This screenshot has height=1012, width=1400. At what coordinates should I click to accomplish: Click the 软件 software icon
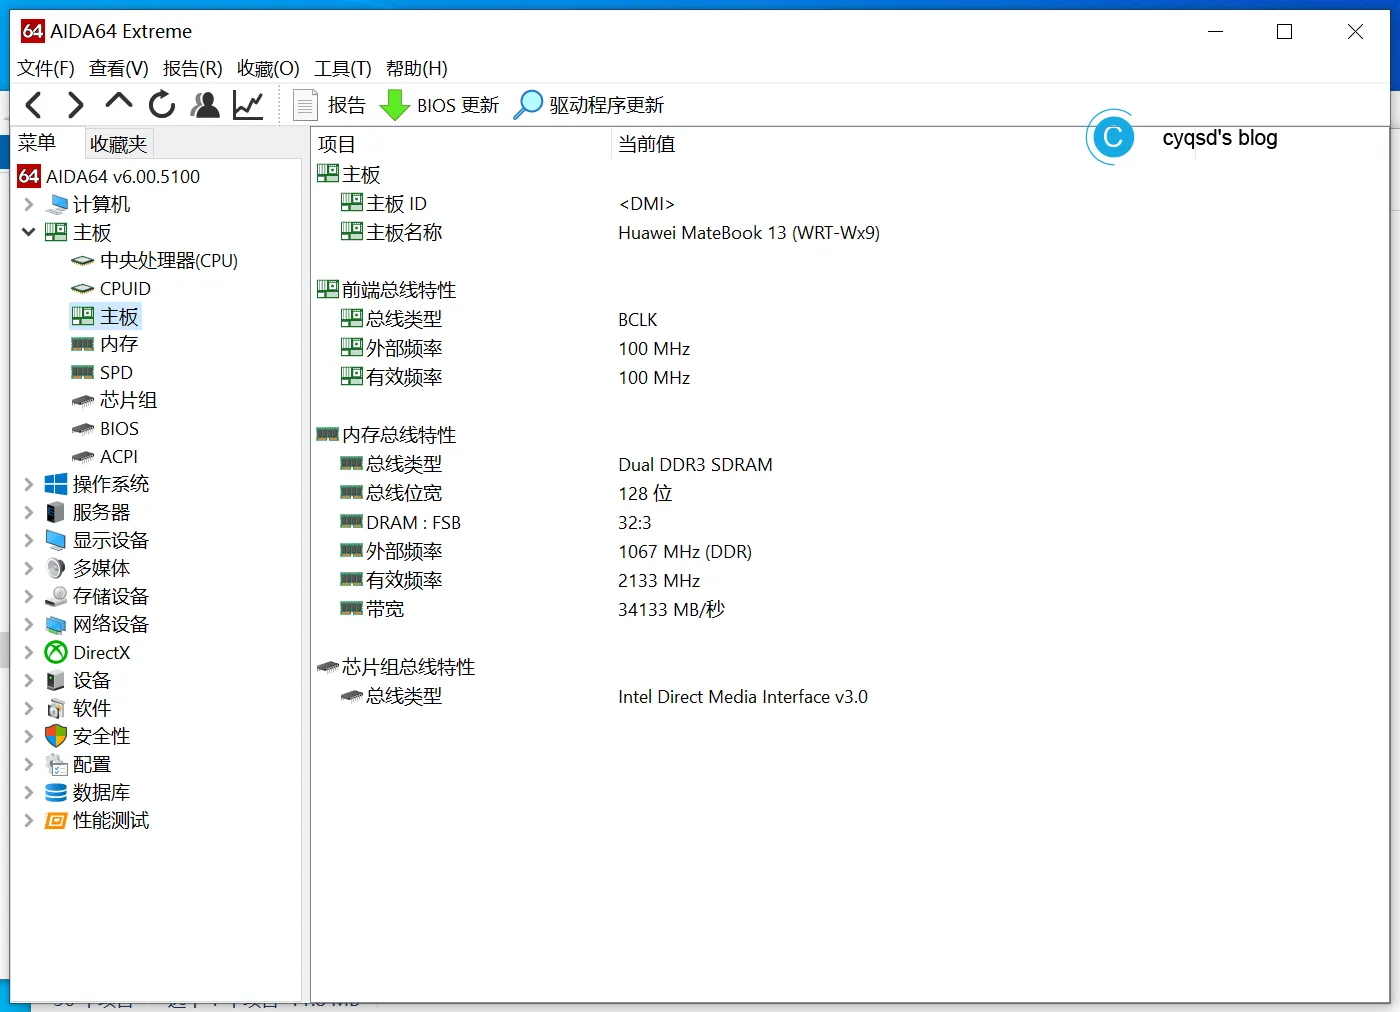(x=56, y=708)
